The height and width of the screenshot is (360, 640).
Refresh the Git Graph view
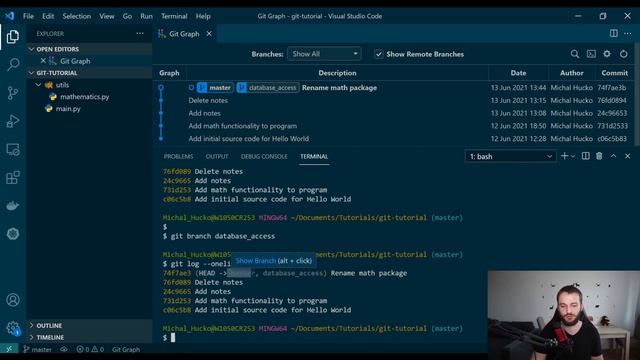(623, 54)
